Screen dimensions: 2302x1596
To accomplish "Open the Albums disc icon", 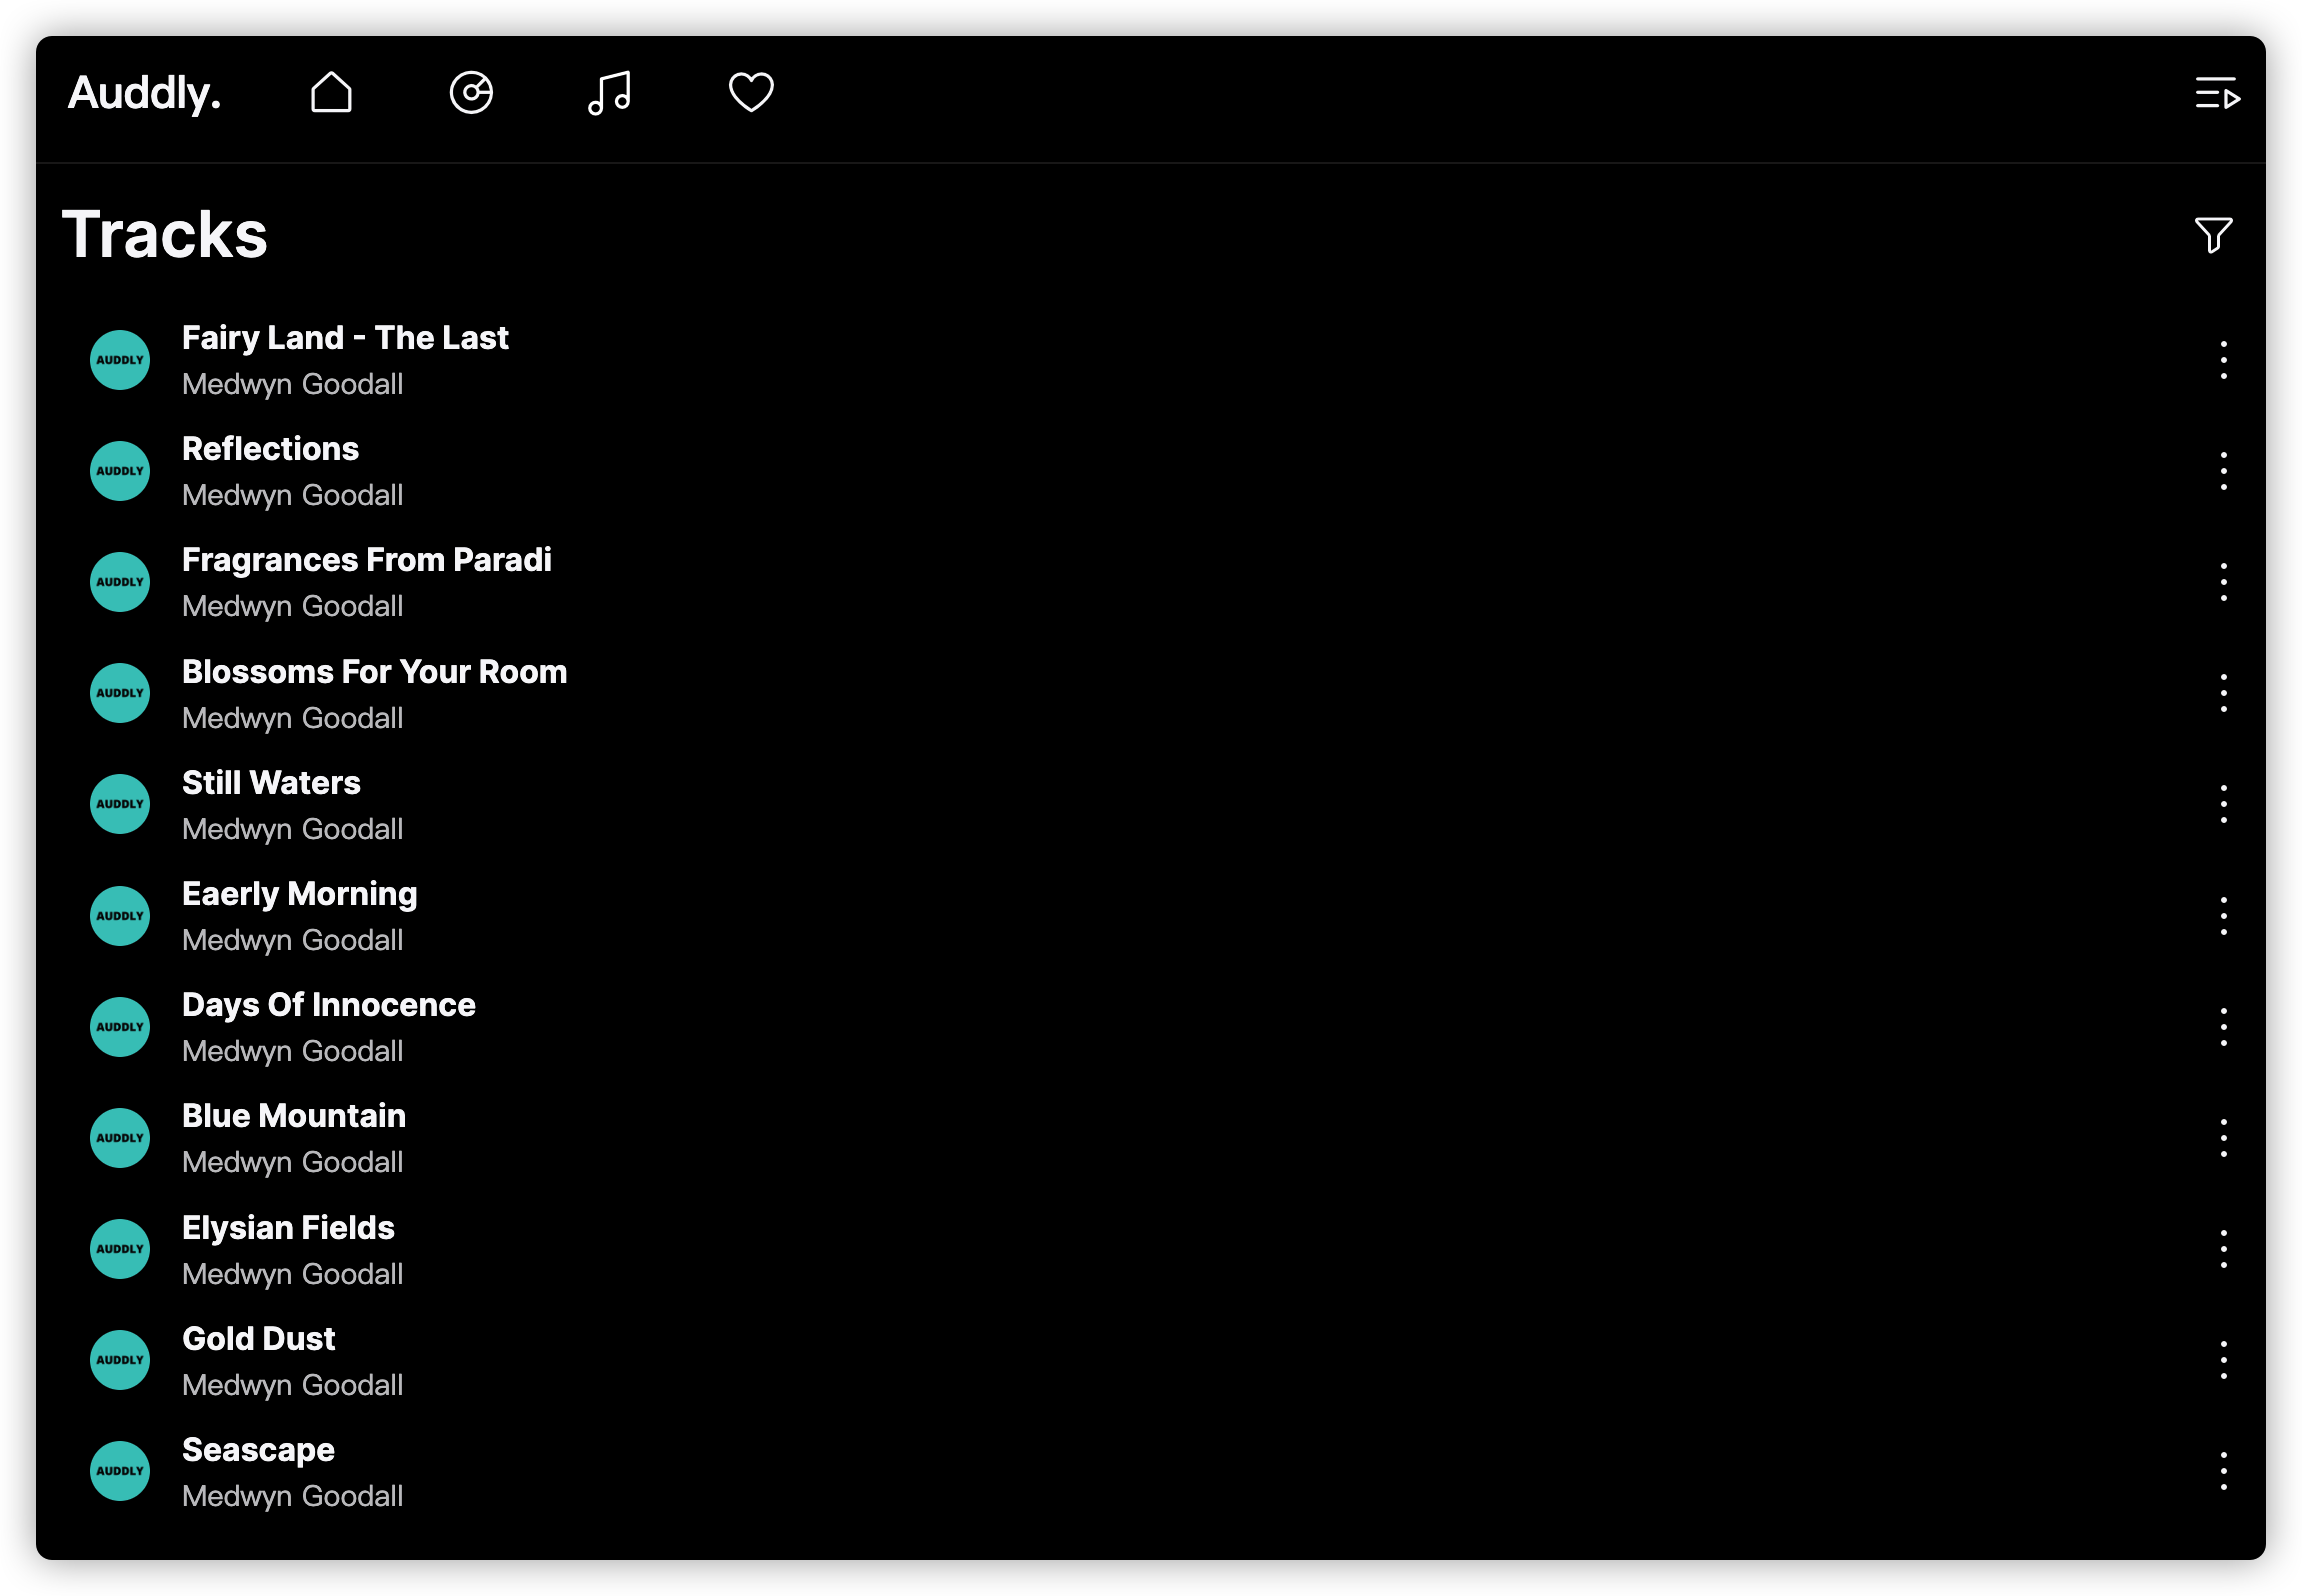I will coord(471,93).
